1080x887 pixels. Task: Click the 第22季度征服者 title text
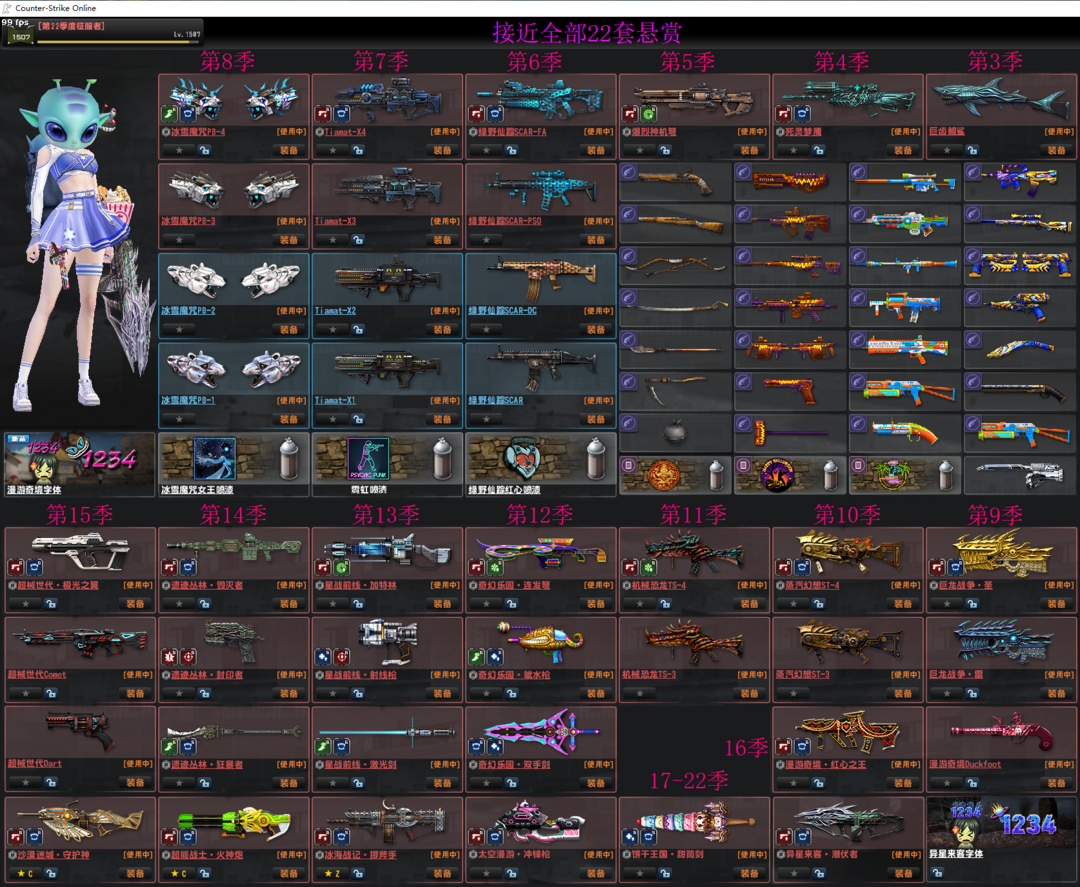pos(71,25)
